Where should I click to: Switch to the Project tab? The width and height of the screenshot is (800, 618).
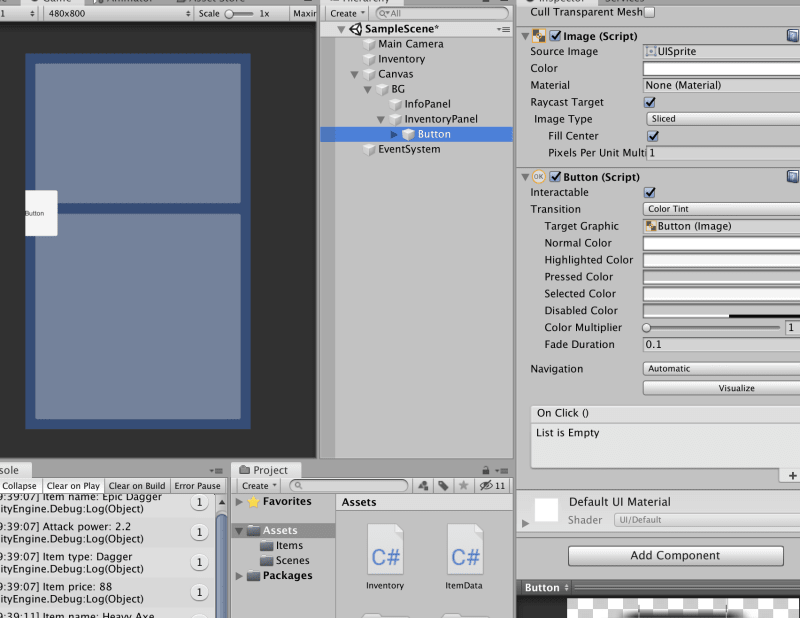coord(266,470)
